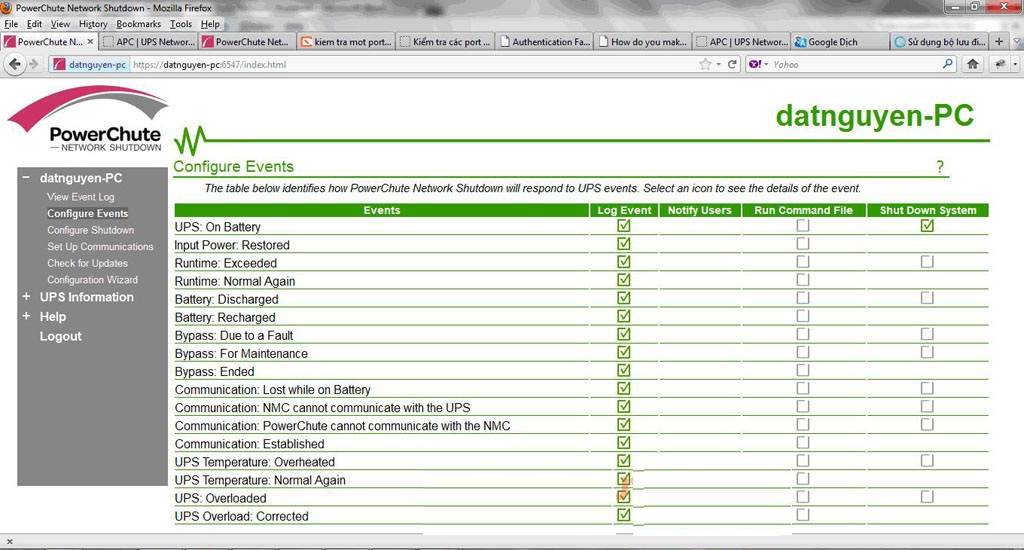This screenshot has height=550, width=1024.
Task: Click Log Event icon for UPS Overload: Corrected
Action: tap(624, 515)
